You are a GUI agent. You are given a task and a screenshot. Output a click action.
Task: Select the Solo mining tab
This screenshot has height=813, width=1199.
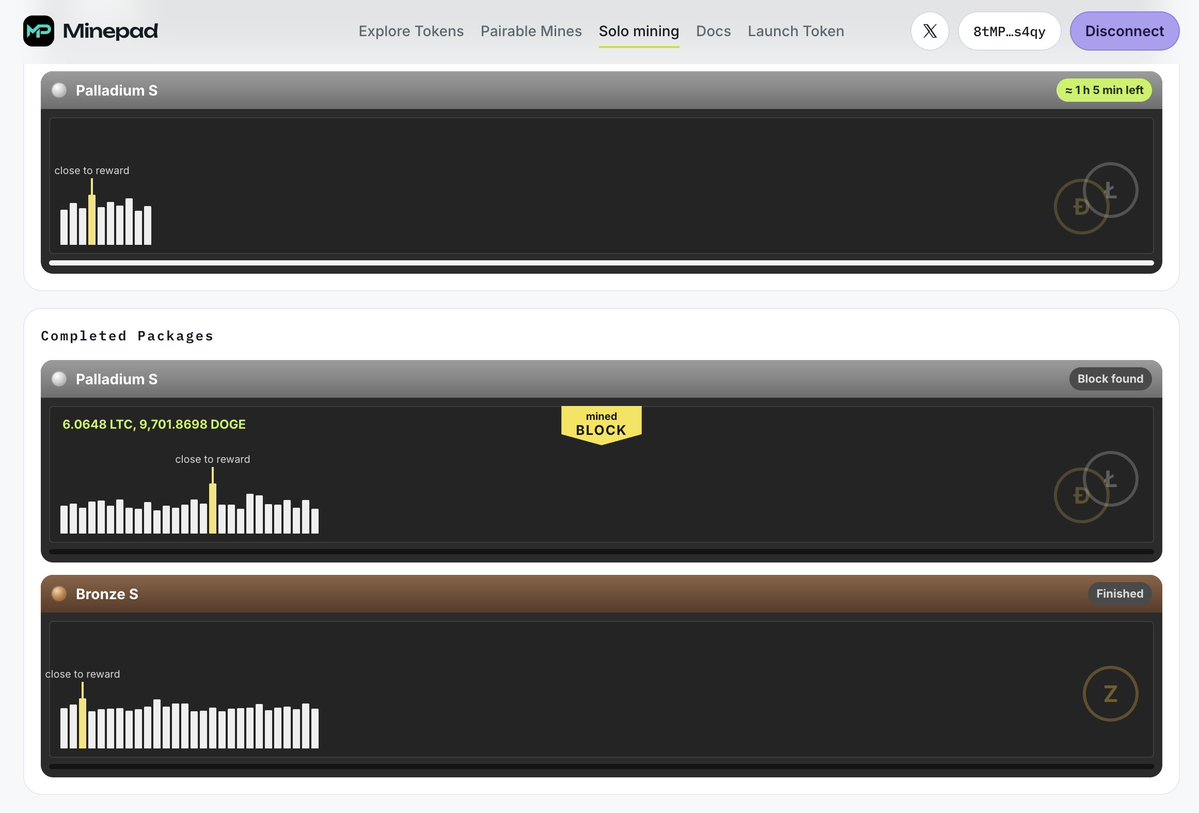639,31
